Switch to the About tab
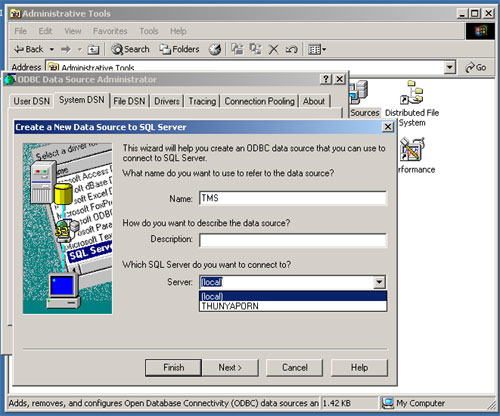The height and width of the screenshot is (416, 500). point(314,101)
